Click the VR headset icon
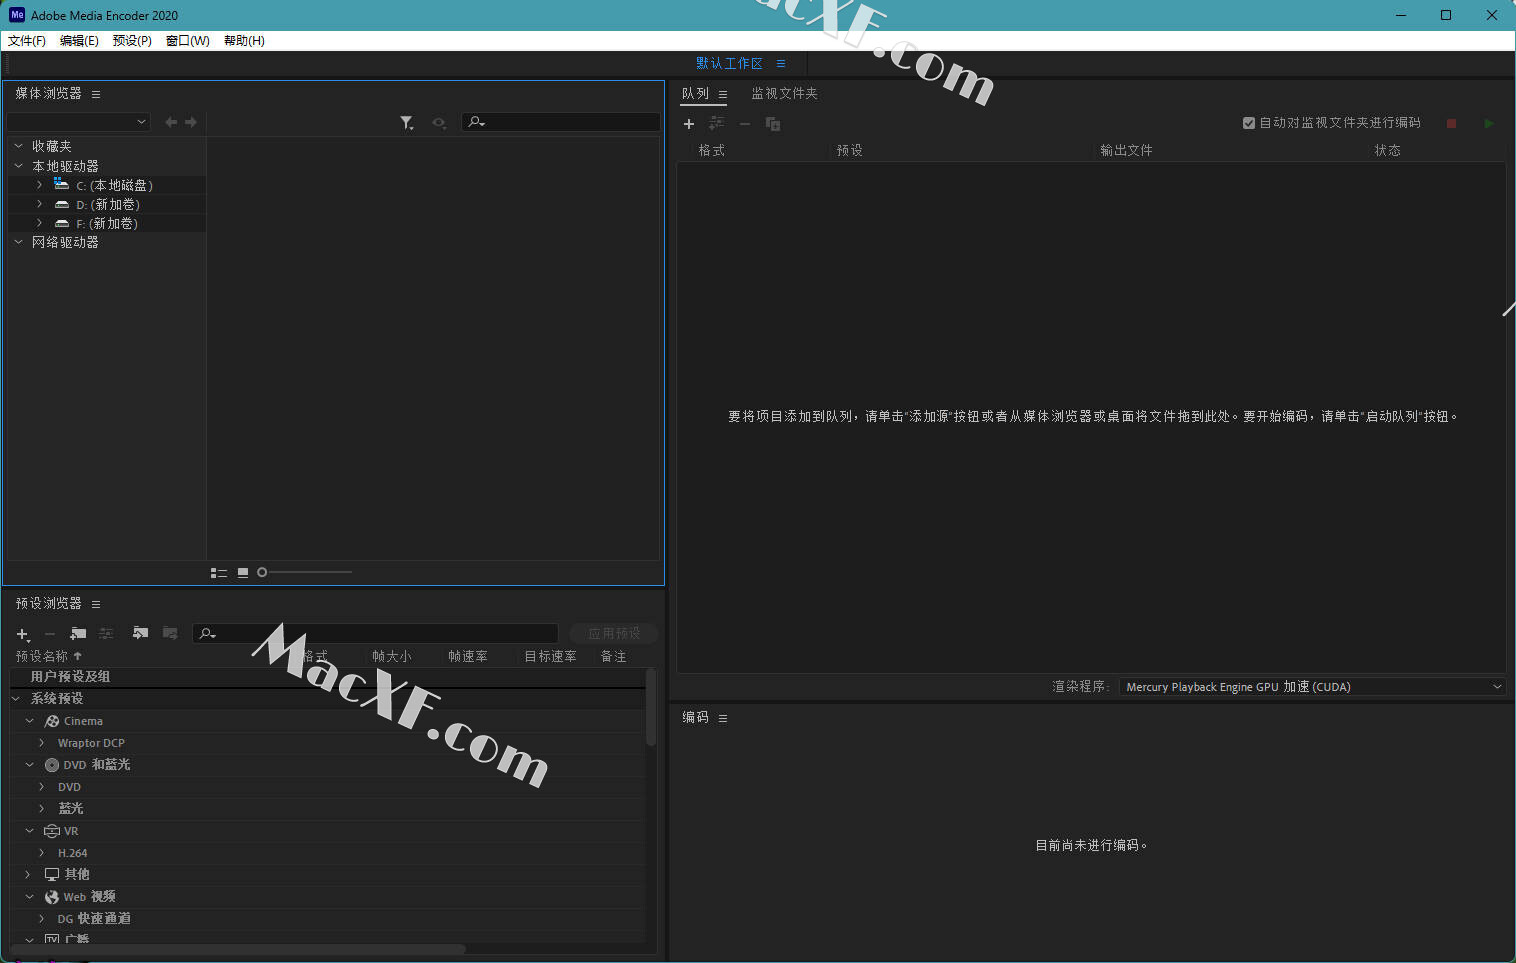The width and height of the screenshot is (1516, 963). tap(52, 831)
